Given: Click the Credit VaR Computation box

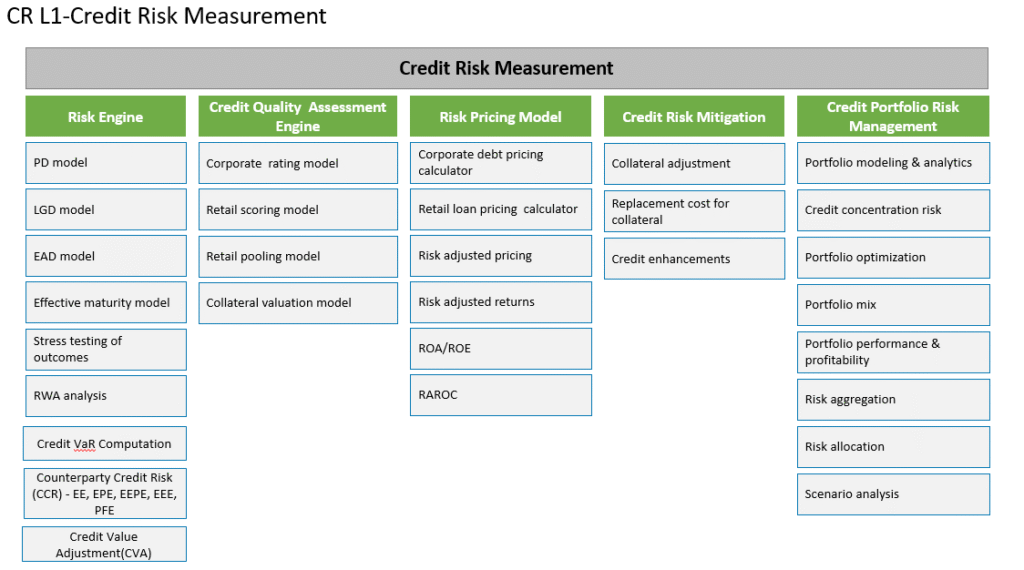Looking at the screenshot, I should pyautogui.click(x=104, y=444).
